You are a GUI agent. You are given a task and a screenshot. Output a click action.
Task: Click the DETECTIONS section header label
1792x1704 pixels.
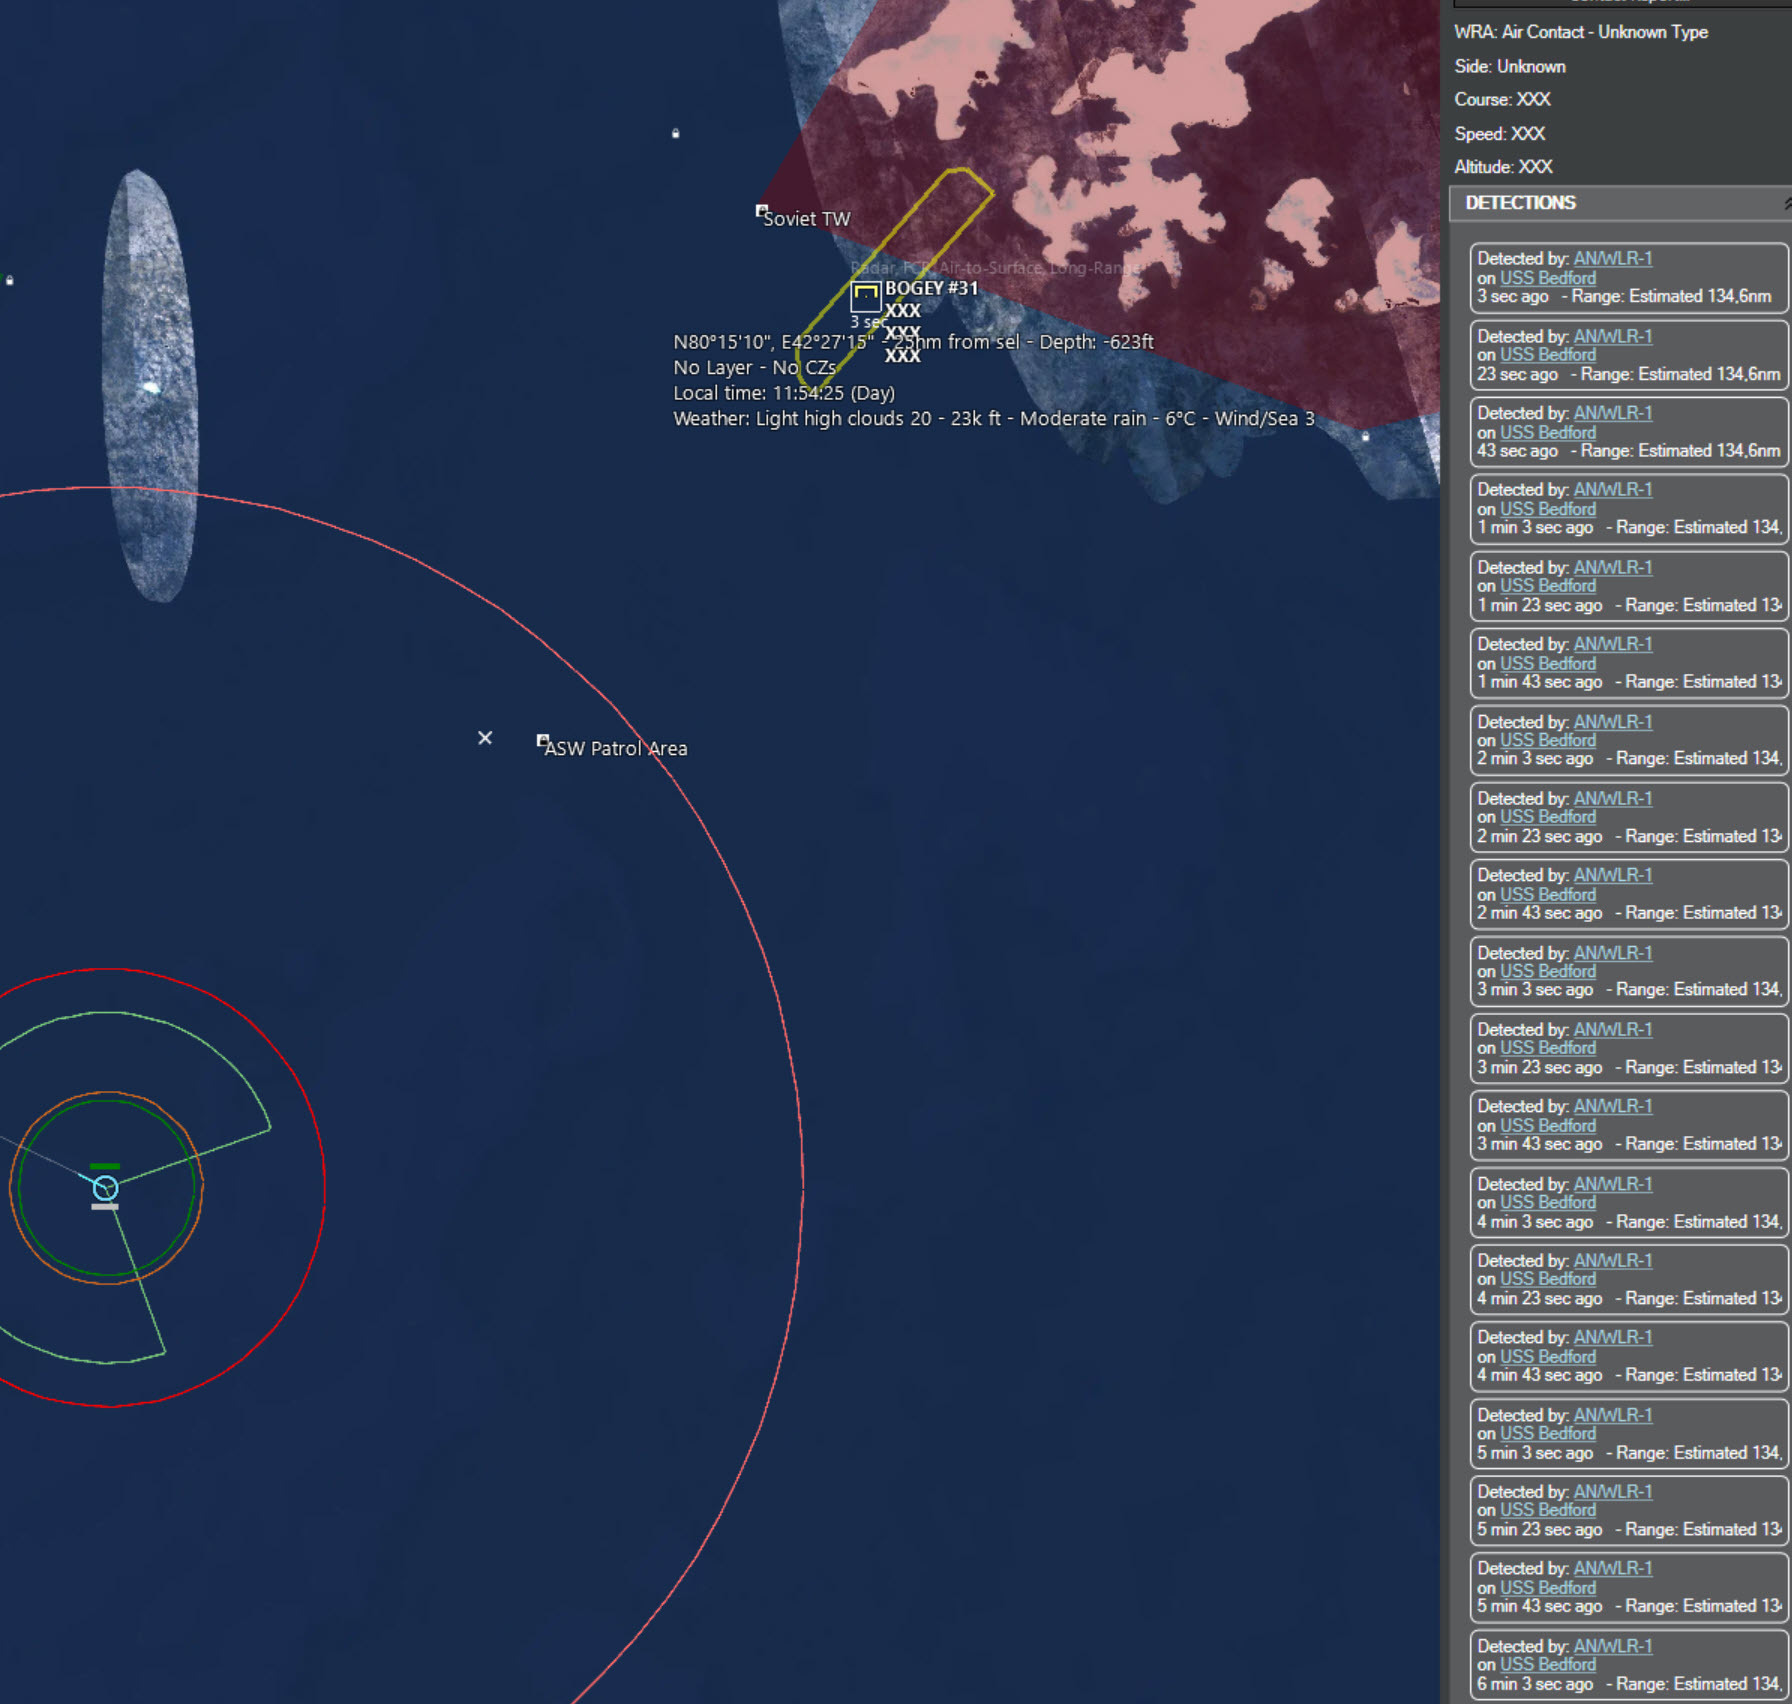pos(1520,203)
